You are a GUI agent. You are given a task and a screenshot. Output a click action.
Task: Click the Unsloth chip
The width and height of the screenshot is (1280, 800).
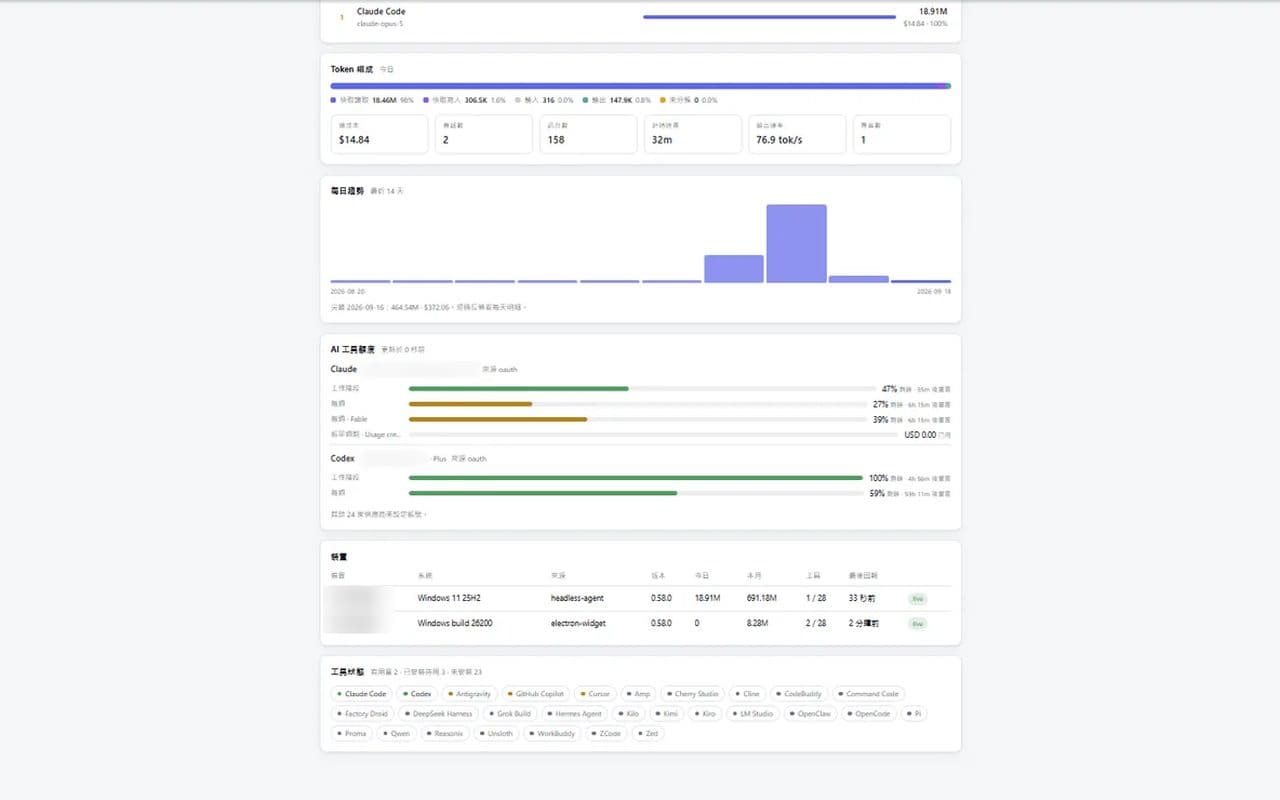(x=496, y=733)
